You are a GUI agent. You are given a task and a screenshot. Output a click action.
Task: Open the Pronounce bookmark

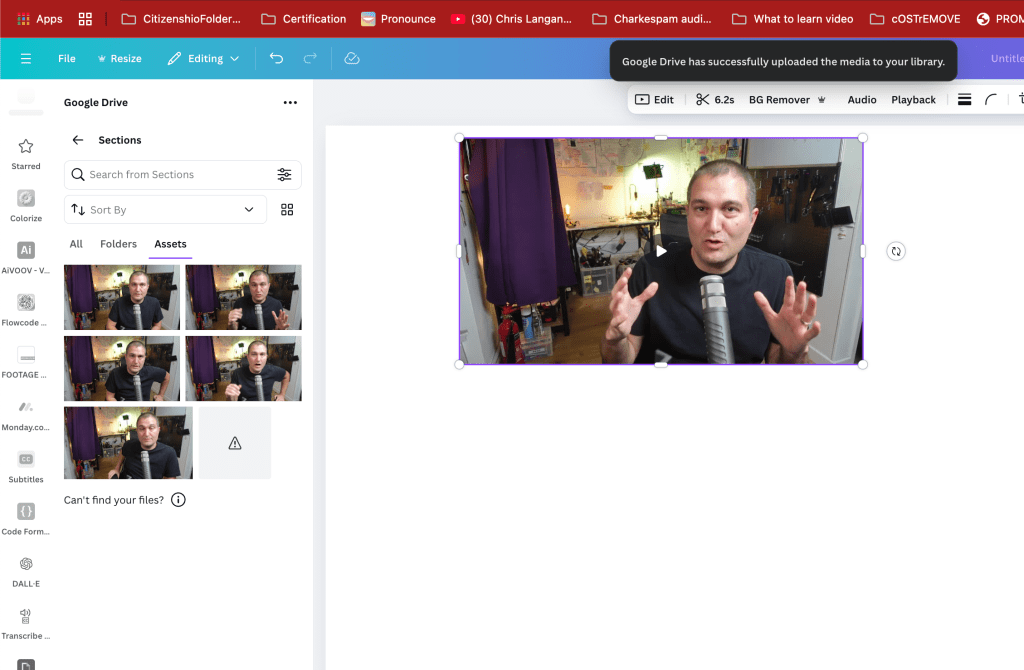(x=398, y=19)
